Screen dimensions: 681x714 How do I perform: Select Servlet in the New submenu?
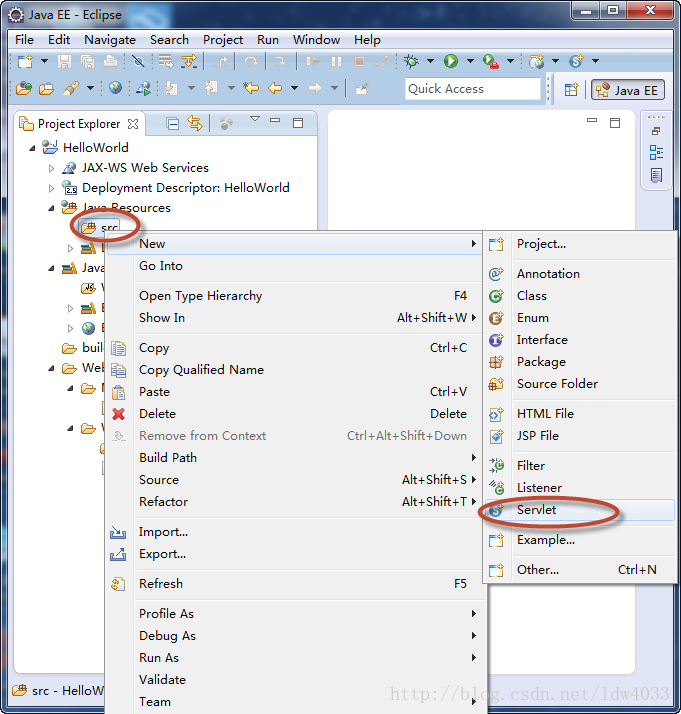coord(580,510)
